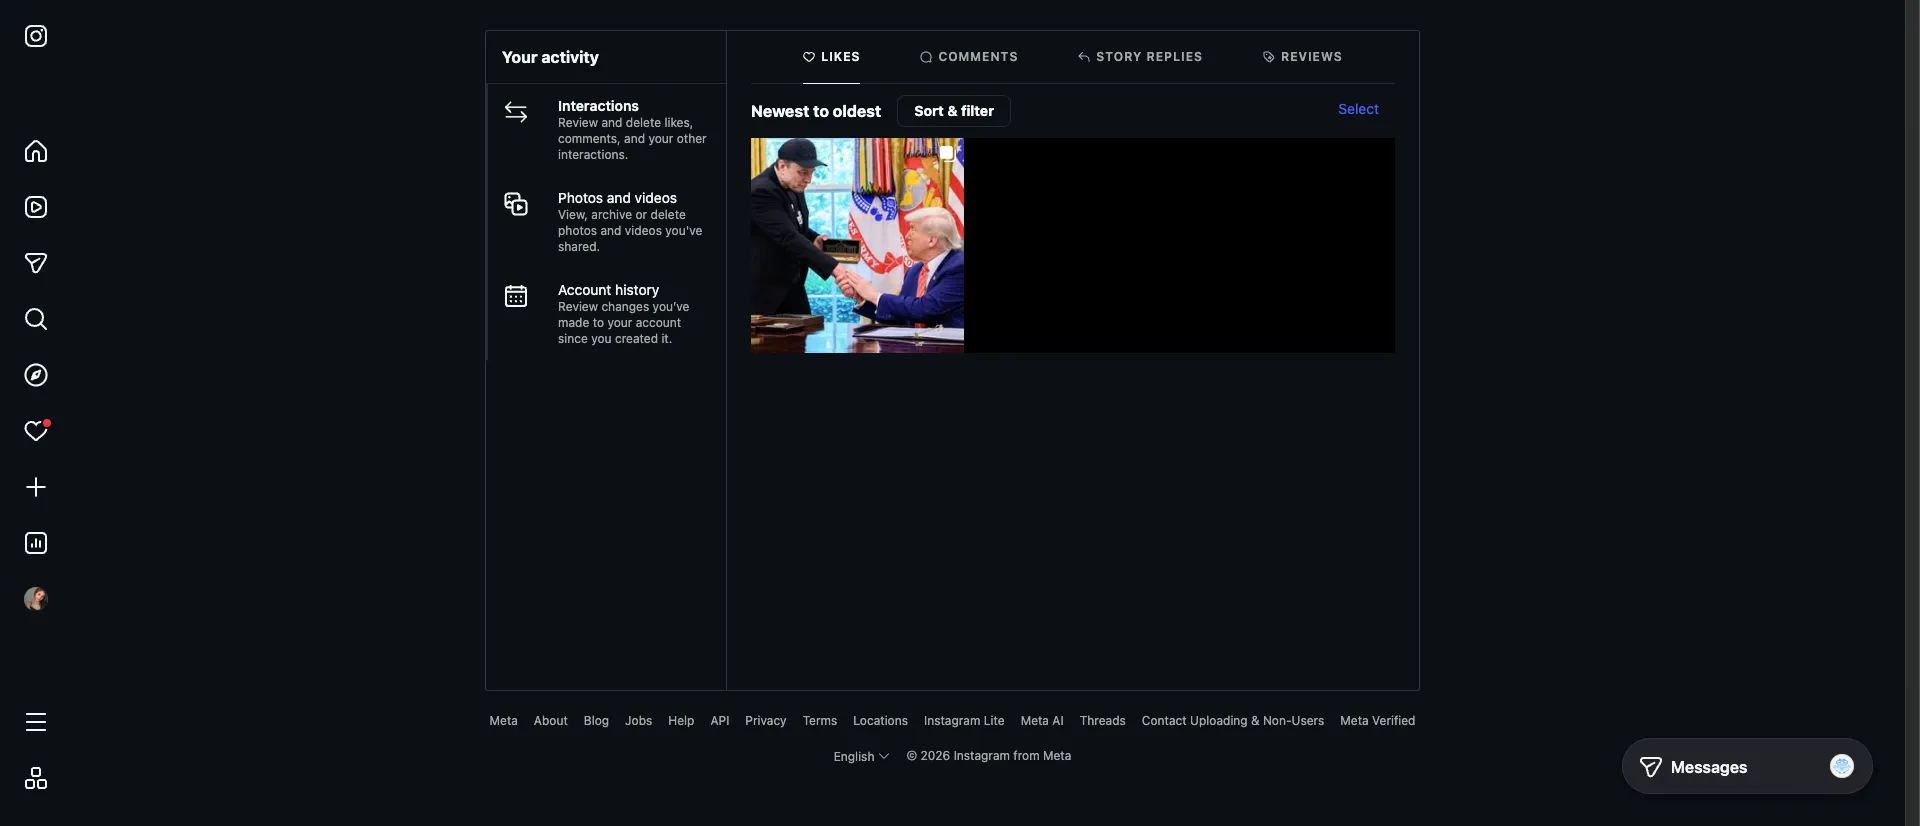This screenshot has height=826, width=1920.
Task: Open Instagram home feed icon
Action: pos(36,152)
